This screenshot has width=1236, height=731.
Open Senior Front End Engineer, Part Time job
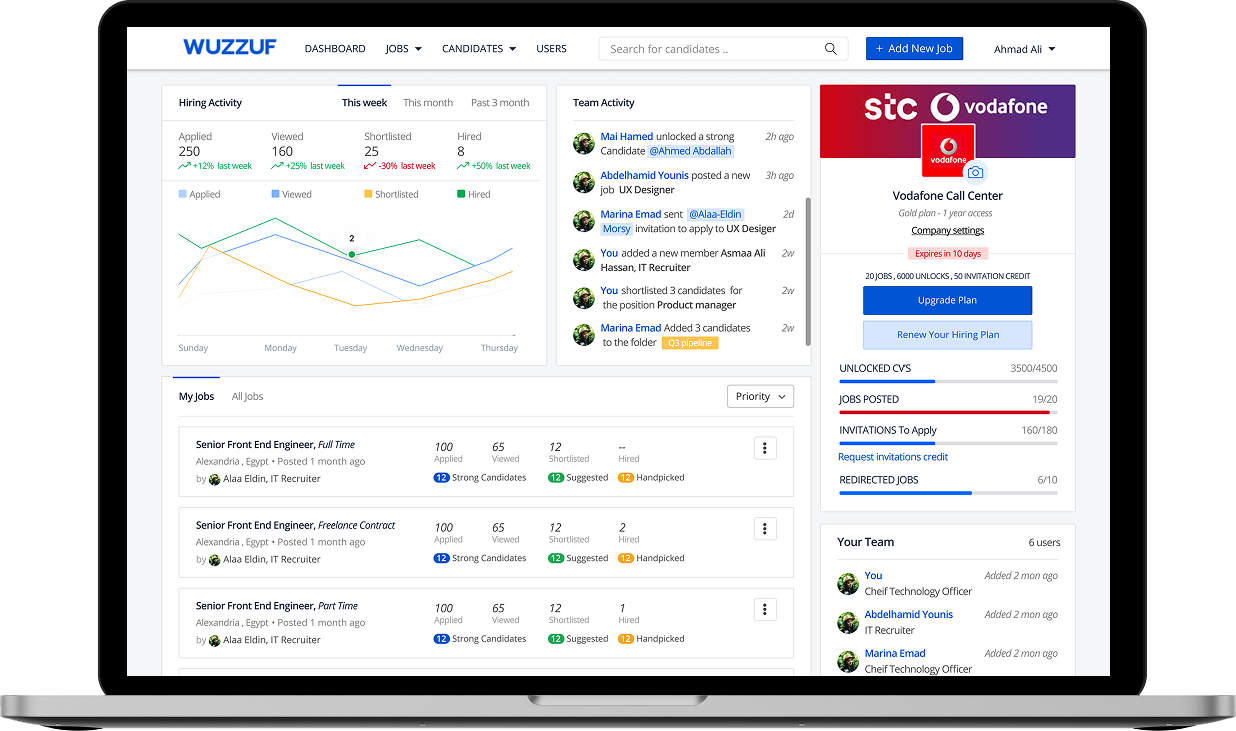coord(277,606)
